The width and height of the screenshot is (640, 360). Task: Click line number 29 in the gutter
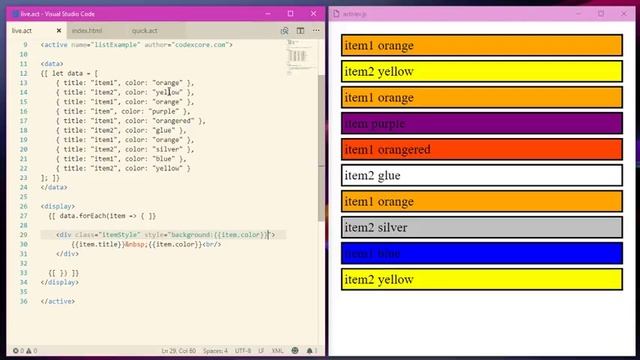click(24, 235)
